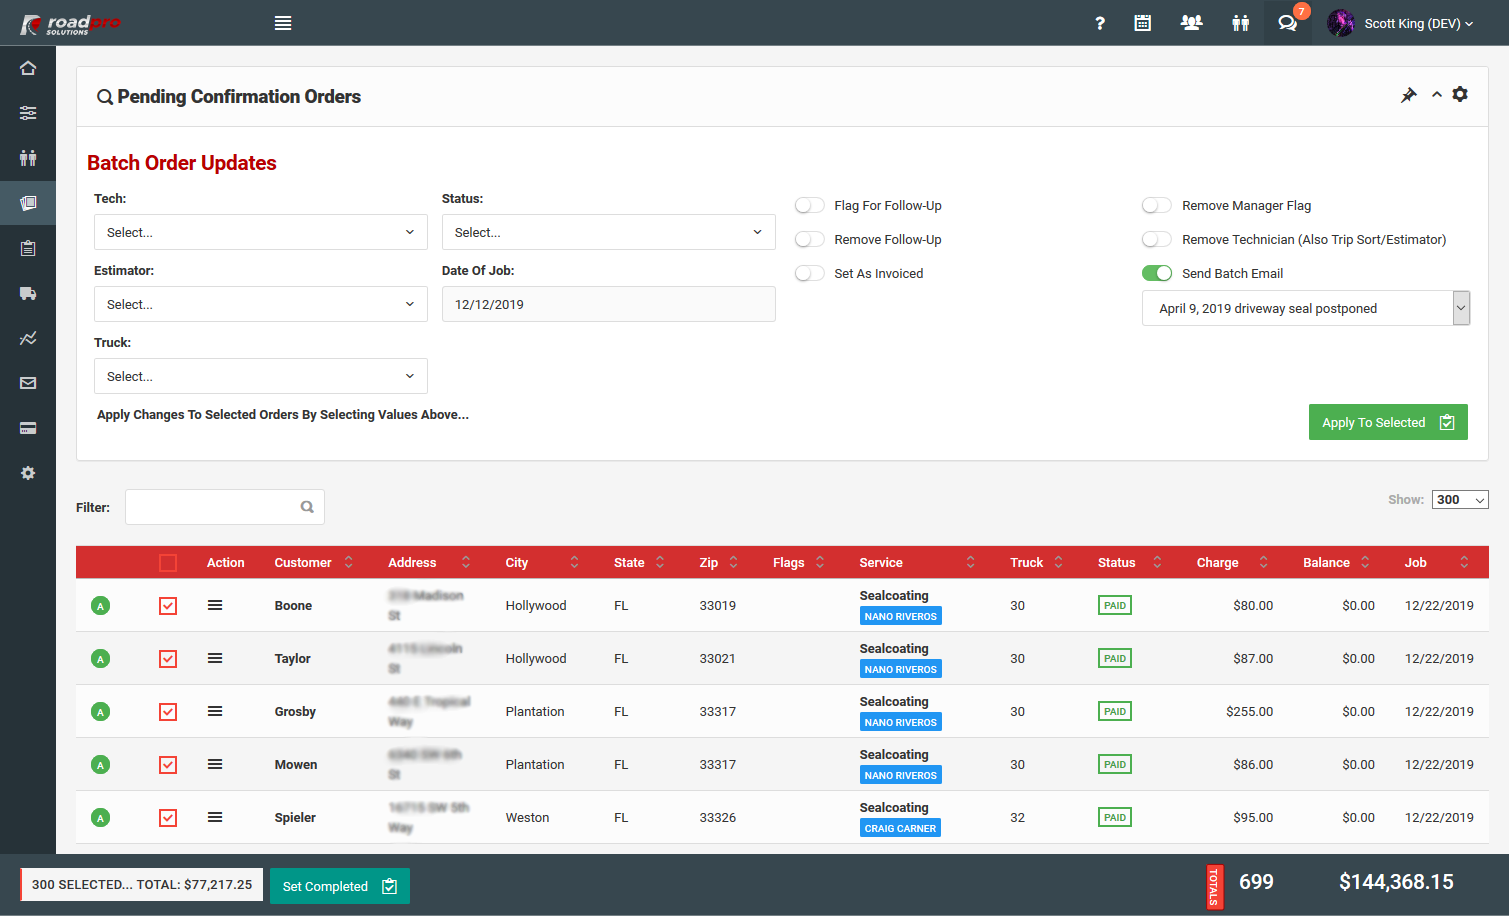This screenshot has width=1509, height=916.
Task: Open the batch email template dropdown
Action: coord(1306,308)
